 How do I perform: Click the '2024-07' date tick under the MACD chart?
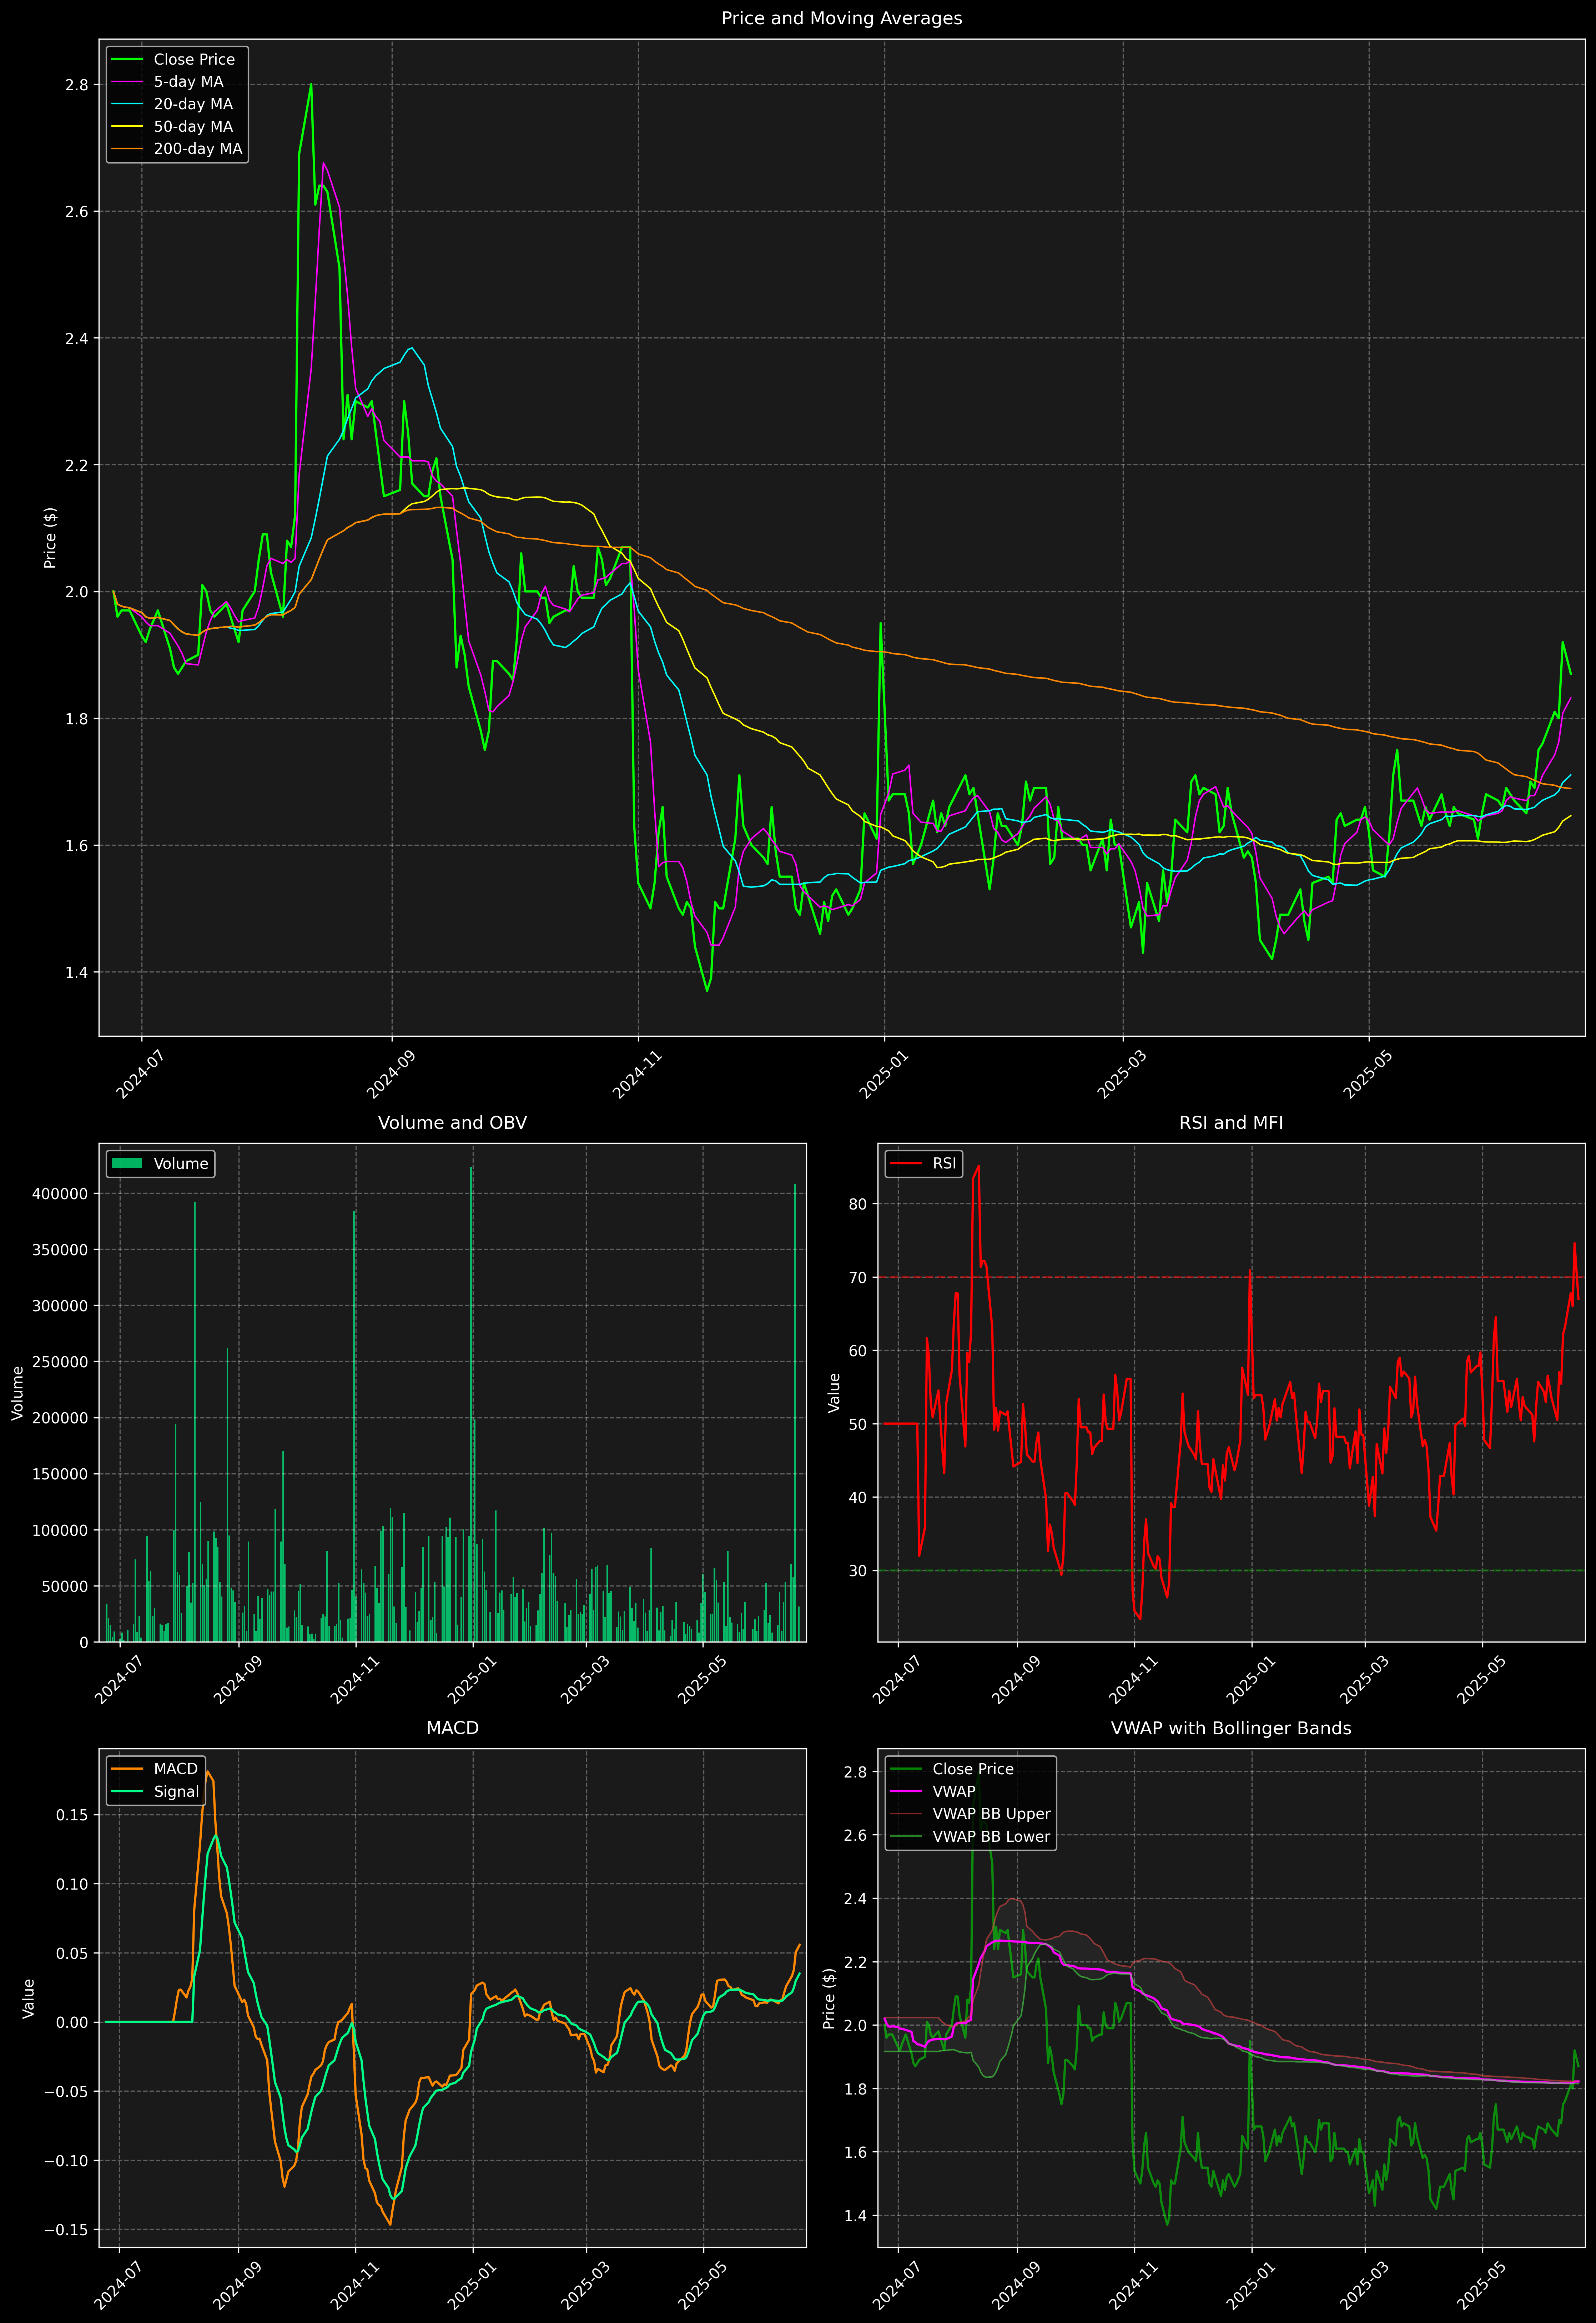pos(119,2285)
